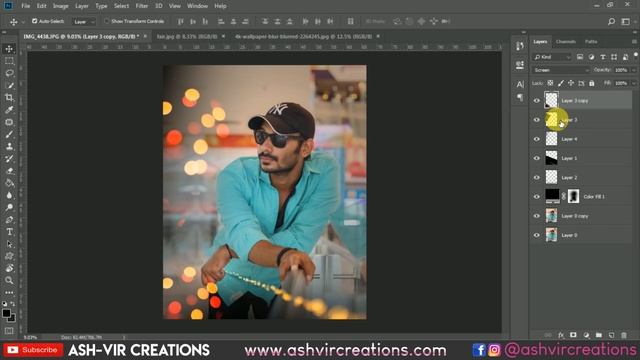Select the Brush tool
Screen dimensions: 640x360
coord(9,134)
